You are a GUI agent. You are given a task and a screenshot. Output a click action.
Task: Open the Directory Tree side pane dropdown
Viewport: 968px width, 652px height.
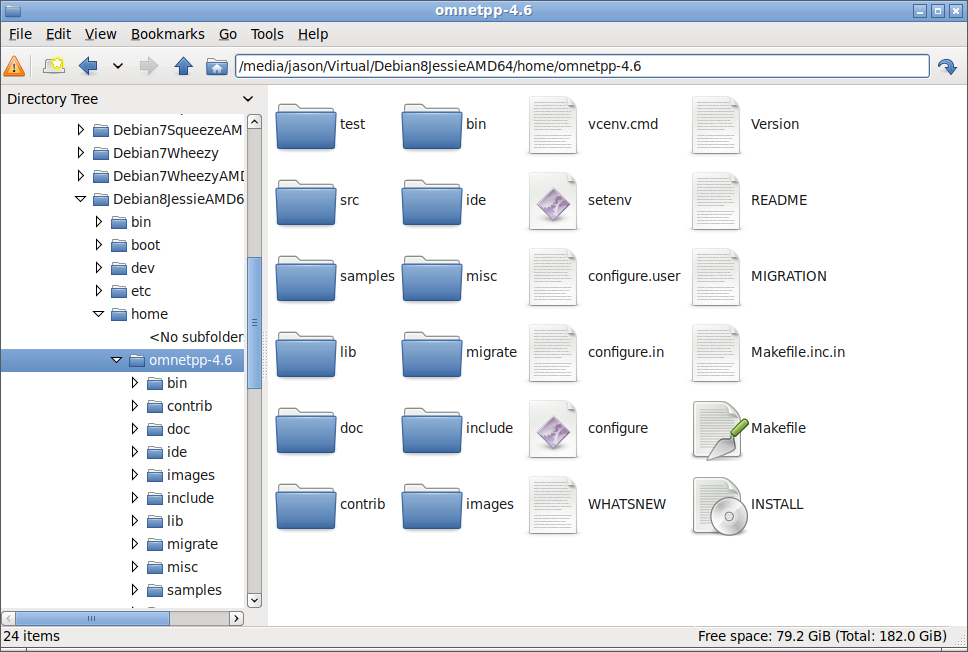[248, 99]
